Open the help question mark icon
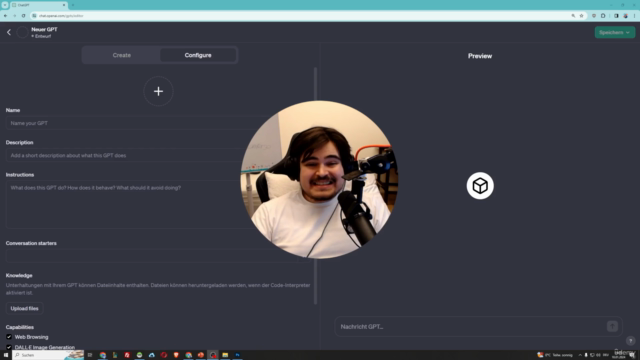The width and height of the screenshot is (640, 360). [x=630, y=340]
